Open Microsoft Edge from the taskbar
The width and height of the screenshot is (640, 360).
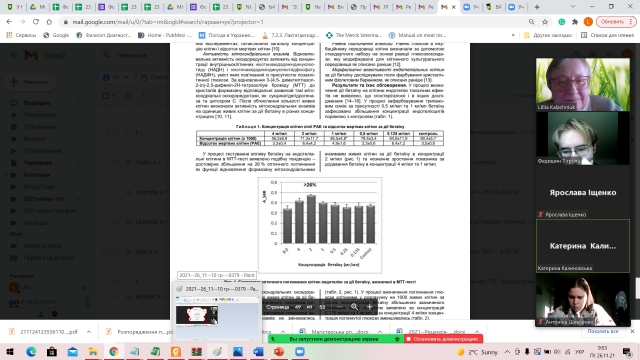pos(31,351)
